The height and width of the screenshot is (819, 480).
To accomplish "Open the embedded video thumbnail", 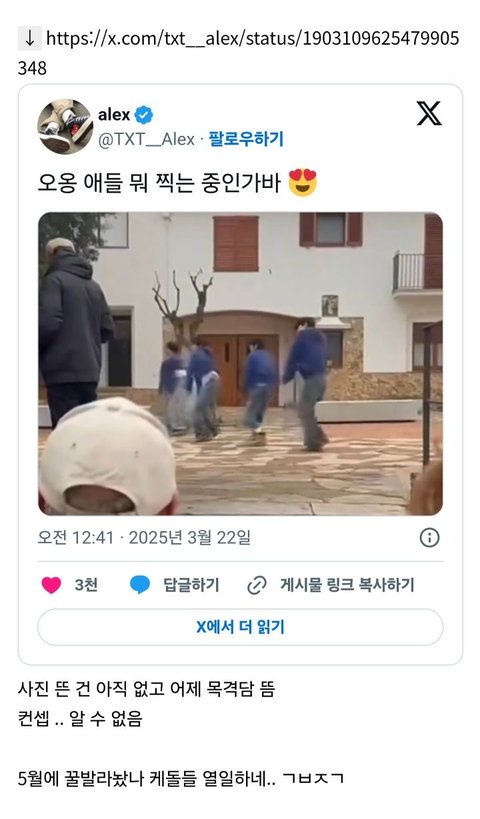I will pyautogui.click(x=240, y=364).
